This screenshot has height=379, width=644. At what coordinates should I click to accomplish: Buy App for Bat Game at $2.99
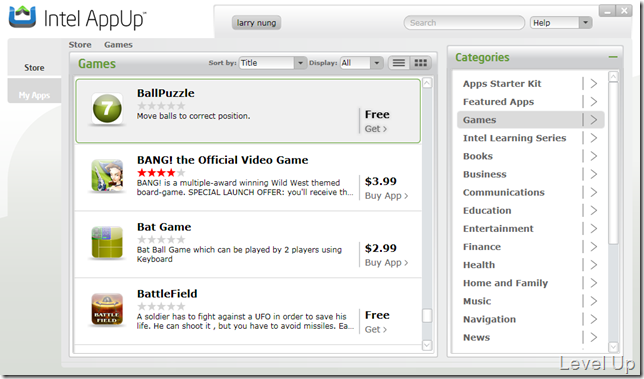pos(386,263)
